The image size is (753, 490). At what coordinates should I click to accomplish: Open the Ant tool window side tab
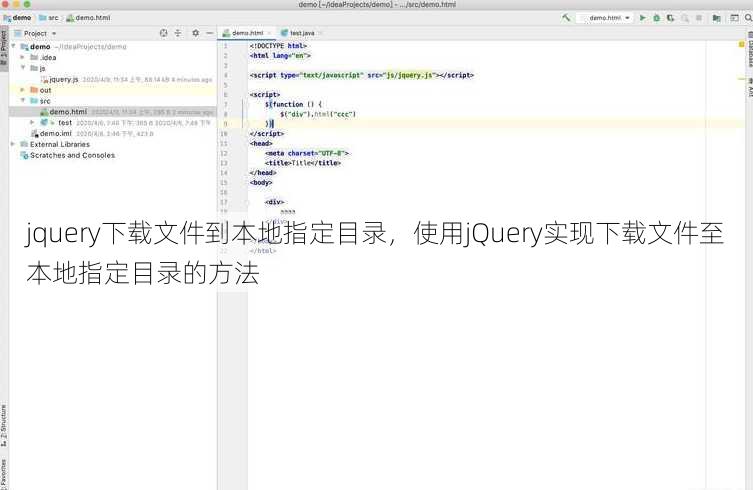click(749, 88)
